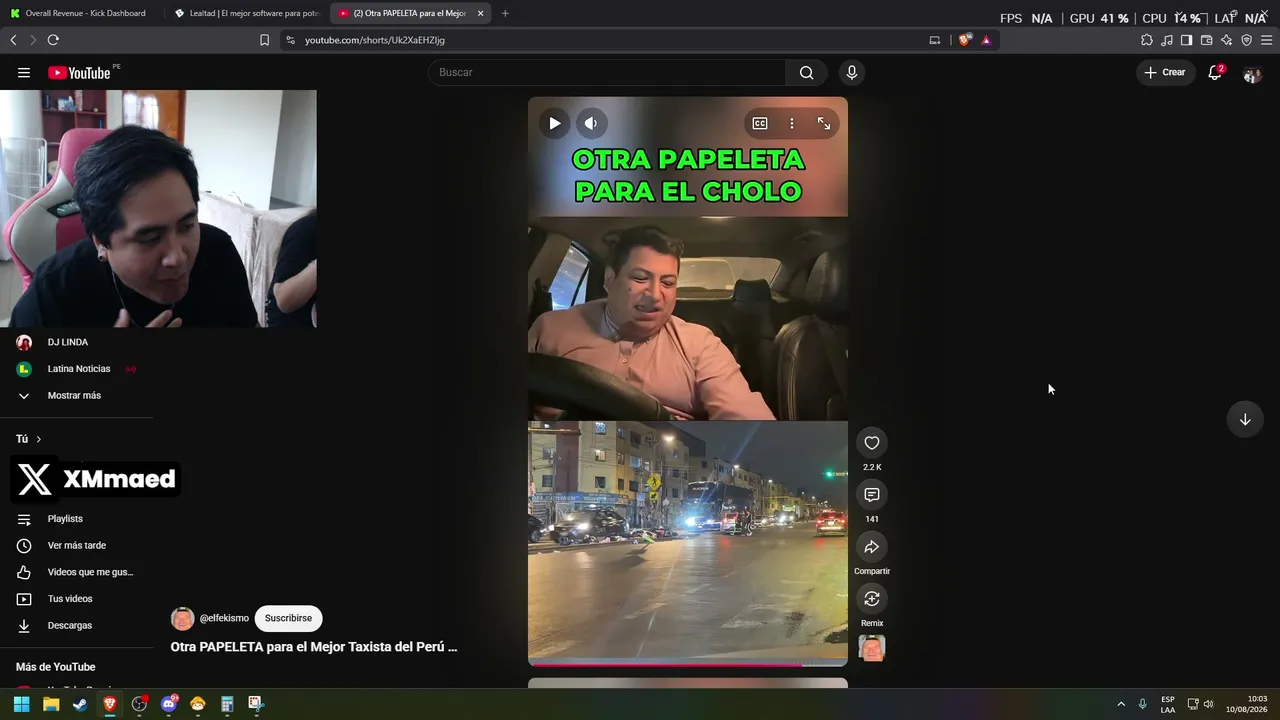Toggle closed captions on the Short

tap(760, 123)
